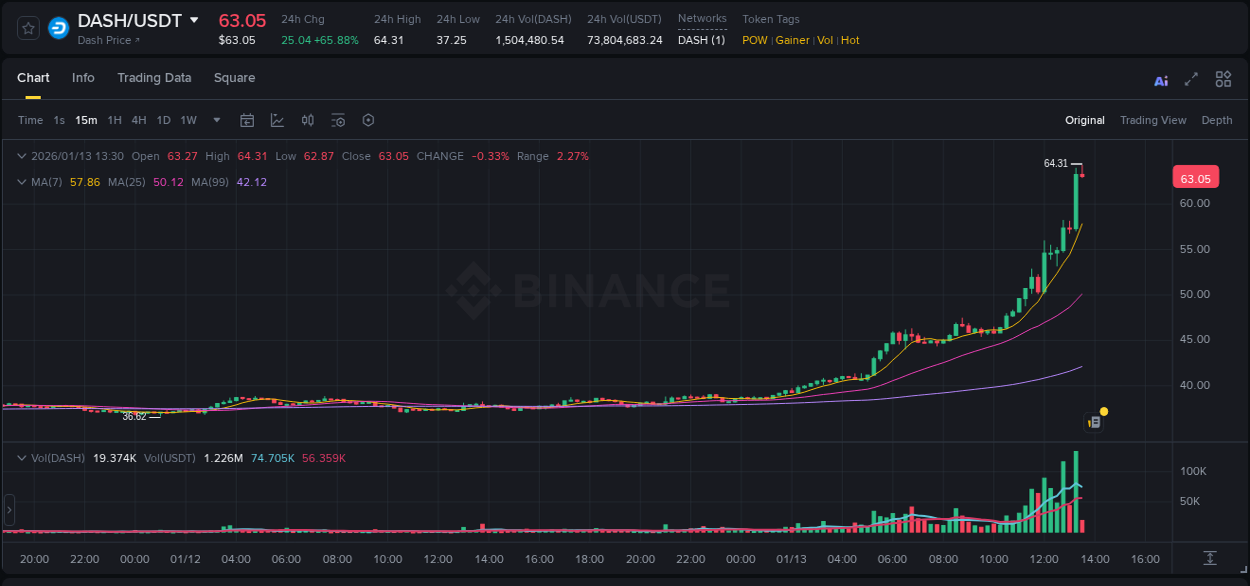Screen dimensions: 1250x586
Task: Open chart settings via hexagon icon
Action: [x=368, y=120]
